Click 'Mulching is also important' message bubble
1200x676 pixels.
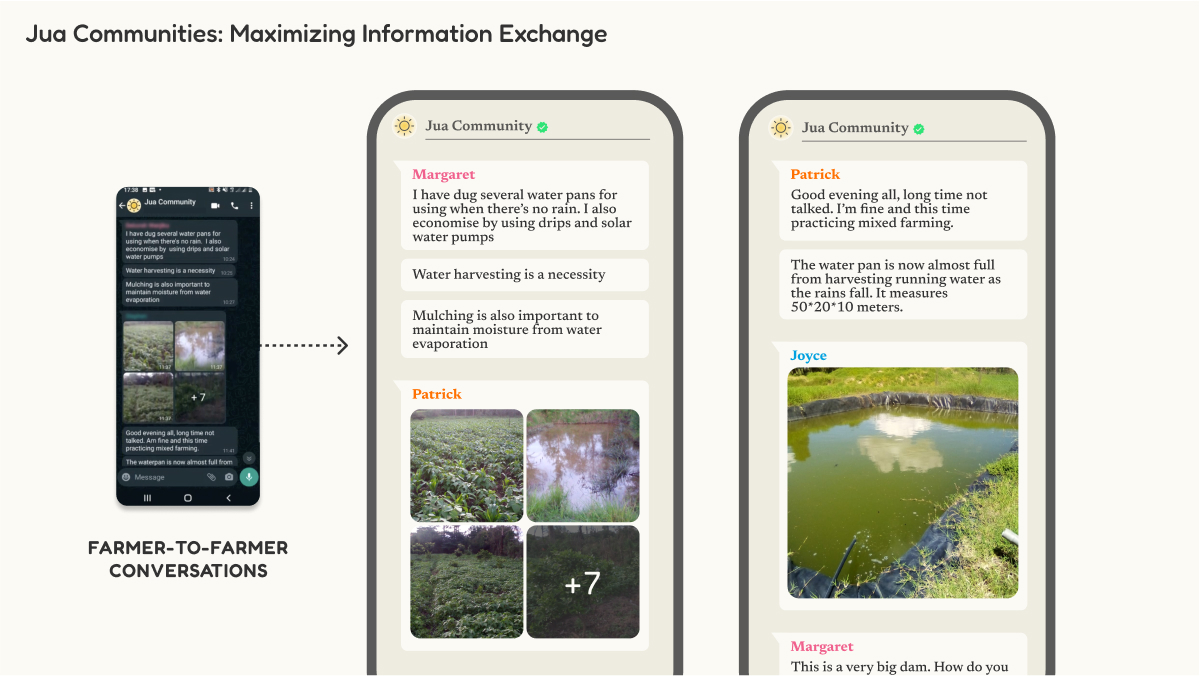pos(525,329)
